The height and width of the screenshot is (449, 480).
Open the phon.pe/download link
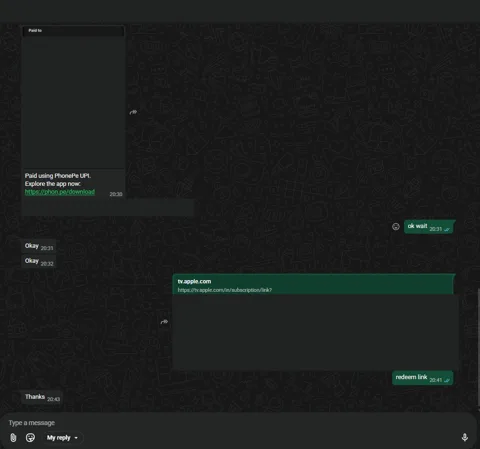point(60,192)
